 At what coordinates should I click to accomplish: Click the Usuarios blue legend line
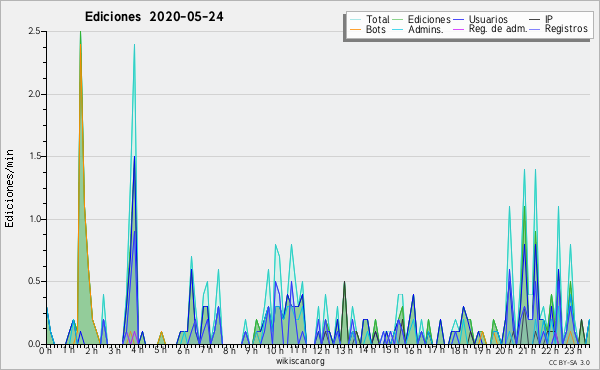click(x=458, y=20)
